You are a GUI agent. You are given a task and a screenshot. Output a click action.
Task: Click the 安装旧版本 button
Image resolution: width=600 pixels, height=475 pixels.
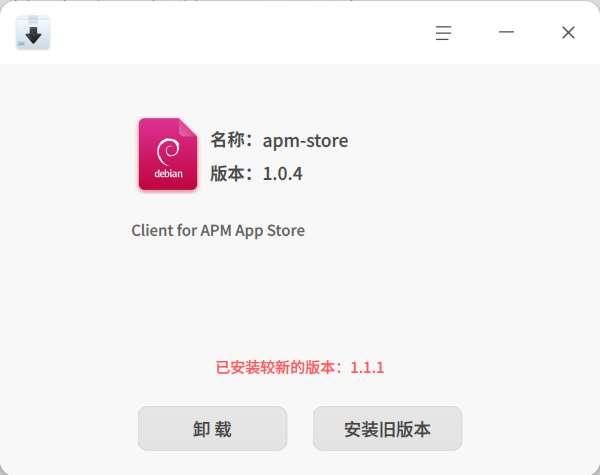(x=387, y=428)
